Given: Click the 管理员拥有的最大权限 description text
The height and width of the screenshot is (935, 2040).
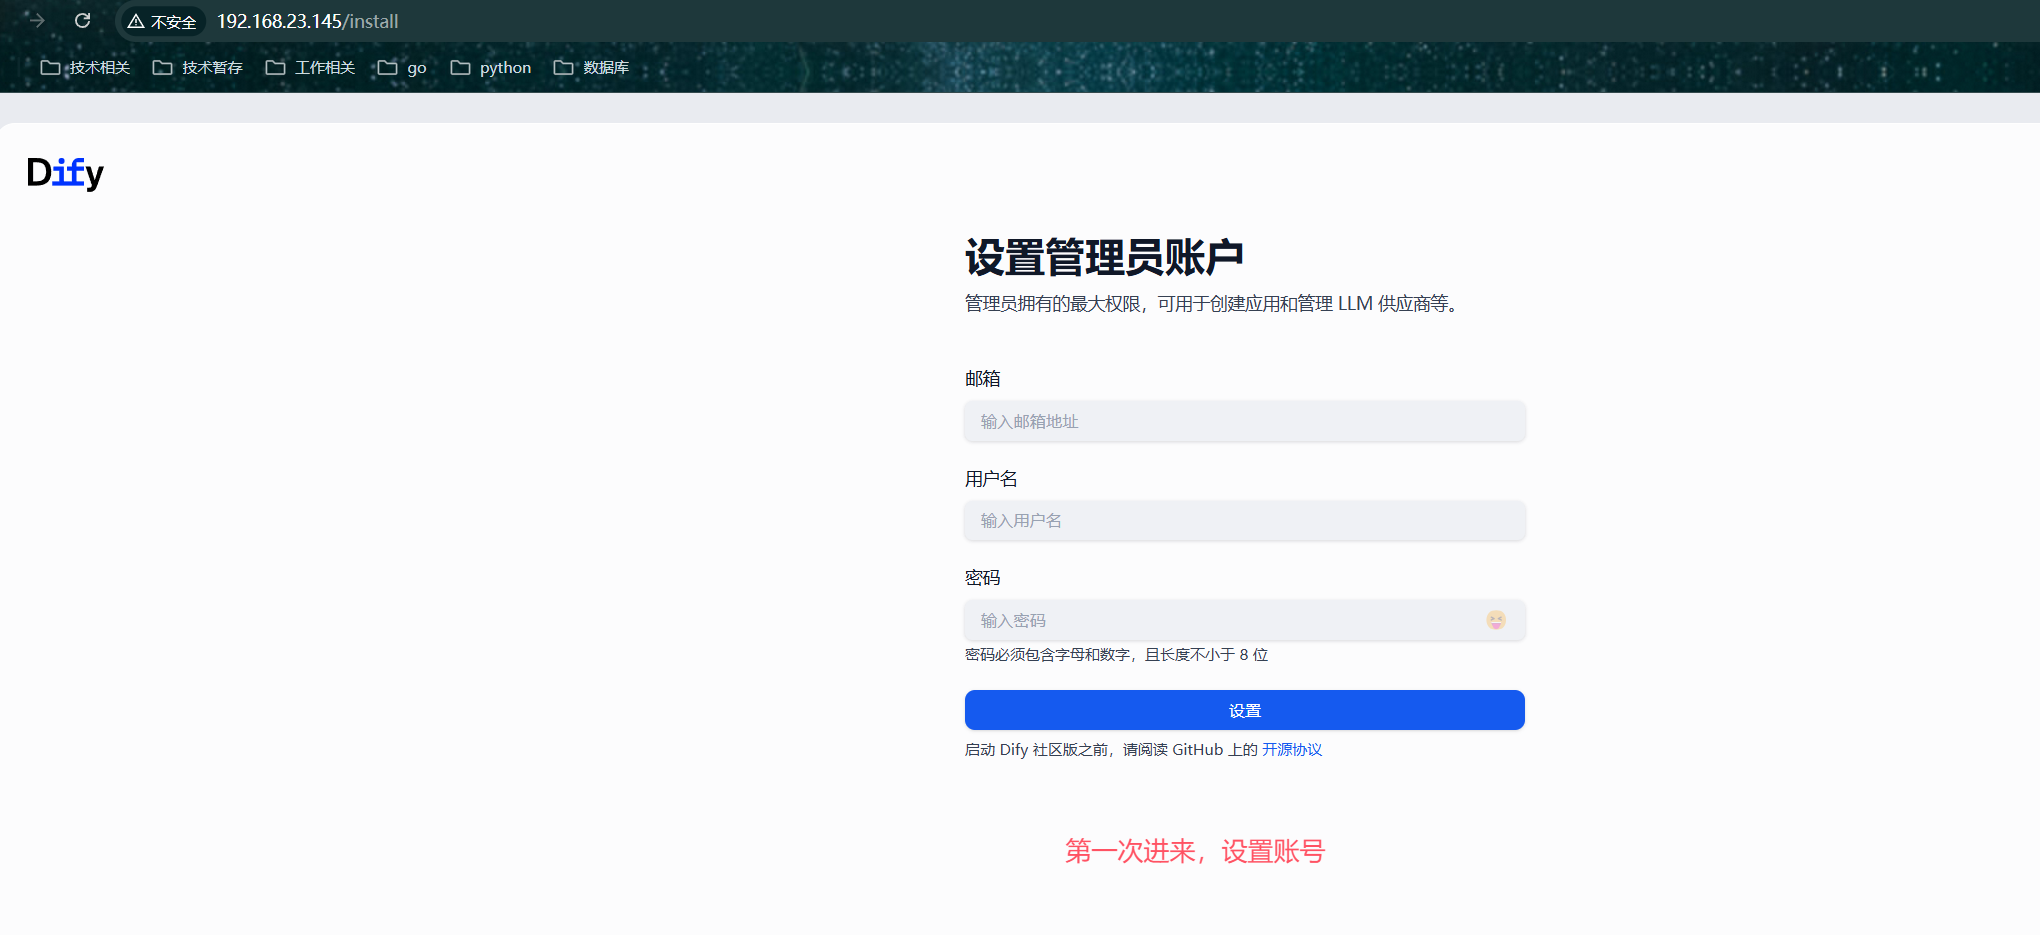Looking at the screenshot, I should [1211, 304].
